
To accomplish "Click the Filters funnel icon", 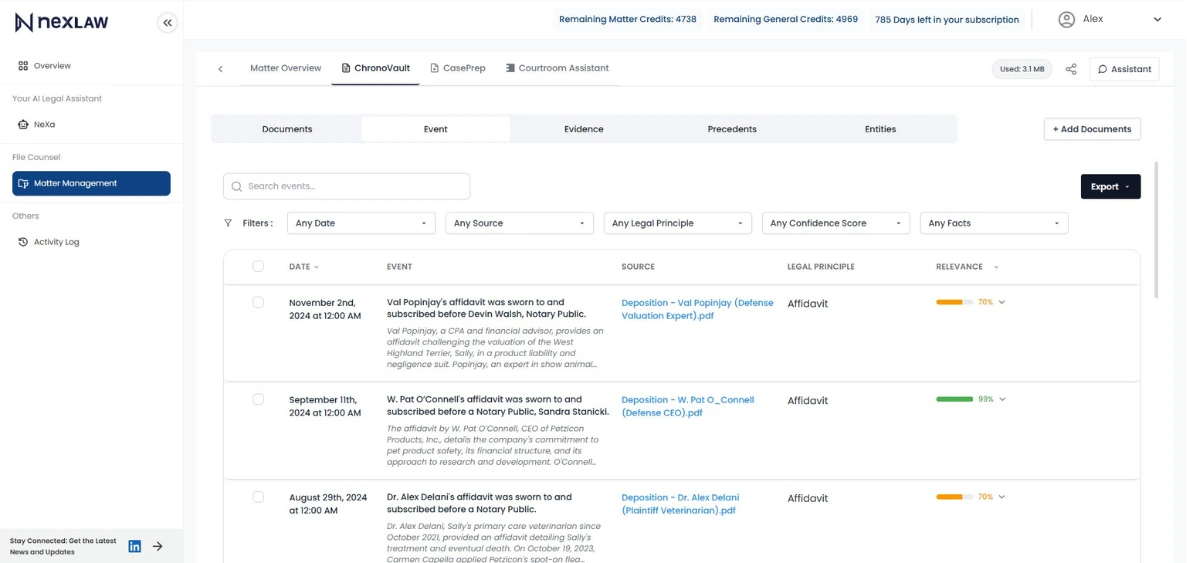I will coord(228,223).
